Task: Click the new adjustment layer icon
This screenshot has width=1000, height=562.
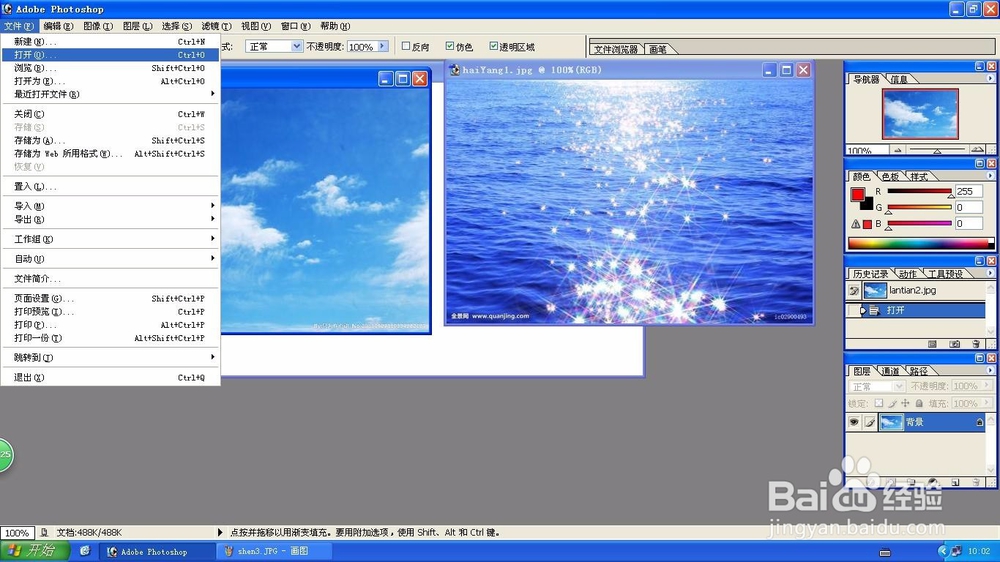Action: [932, 482]
